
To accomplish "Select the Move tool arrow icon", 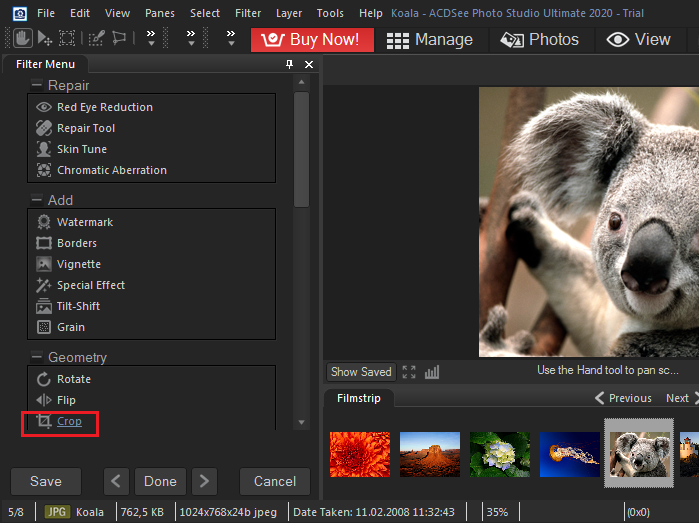I will [45, 39].
